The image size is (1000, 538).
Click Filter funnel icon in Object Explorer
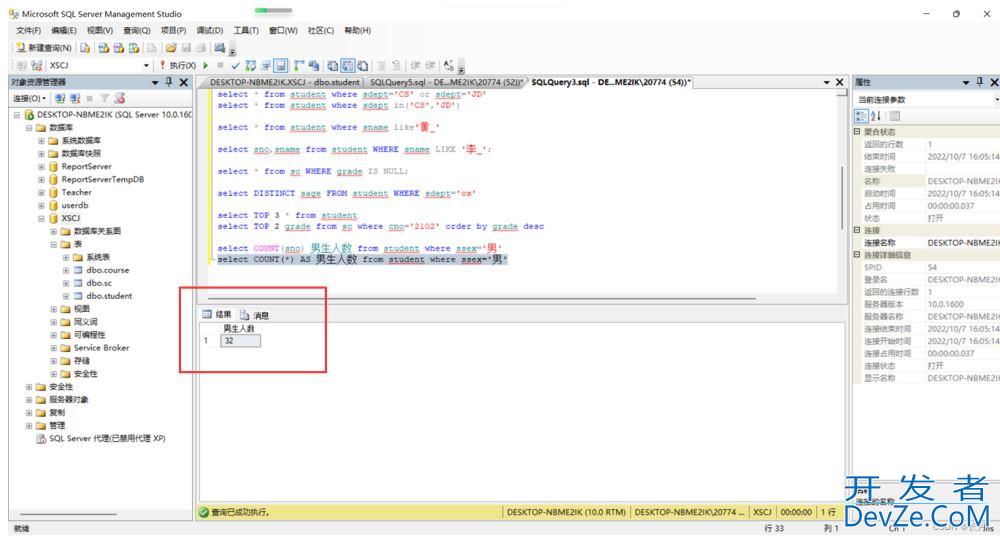pyautogui.click(x=104, y=98)
